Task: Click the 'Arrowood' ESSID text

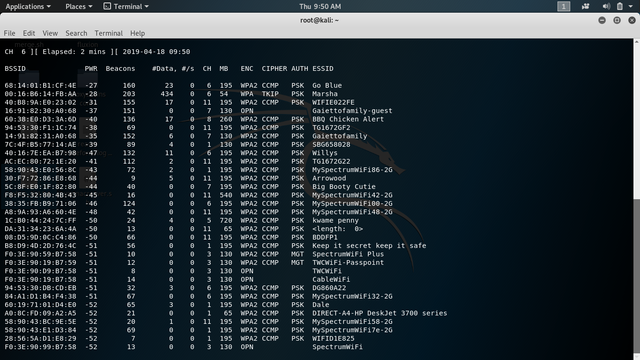Action: tap(329, 178)
